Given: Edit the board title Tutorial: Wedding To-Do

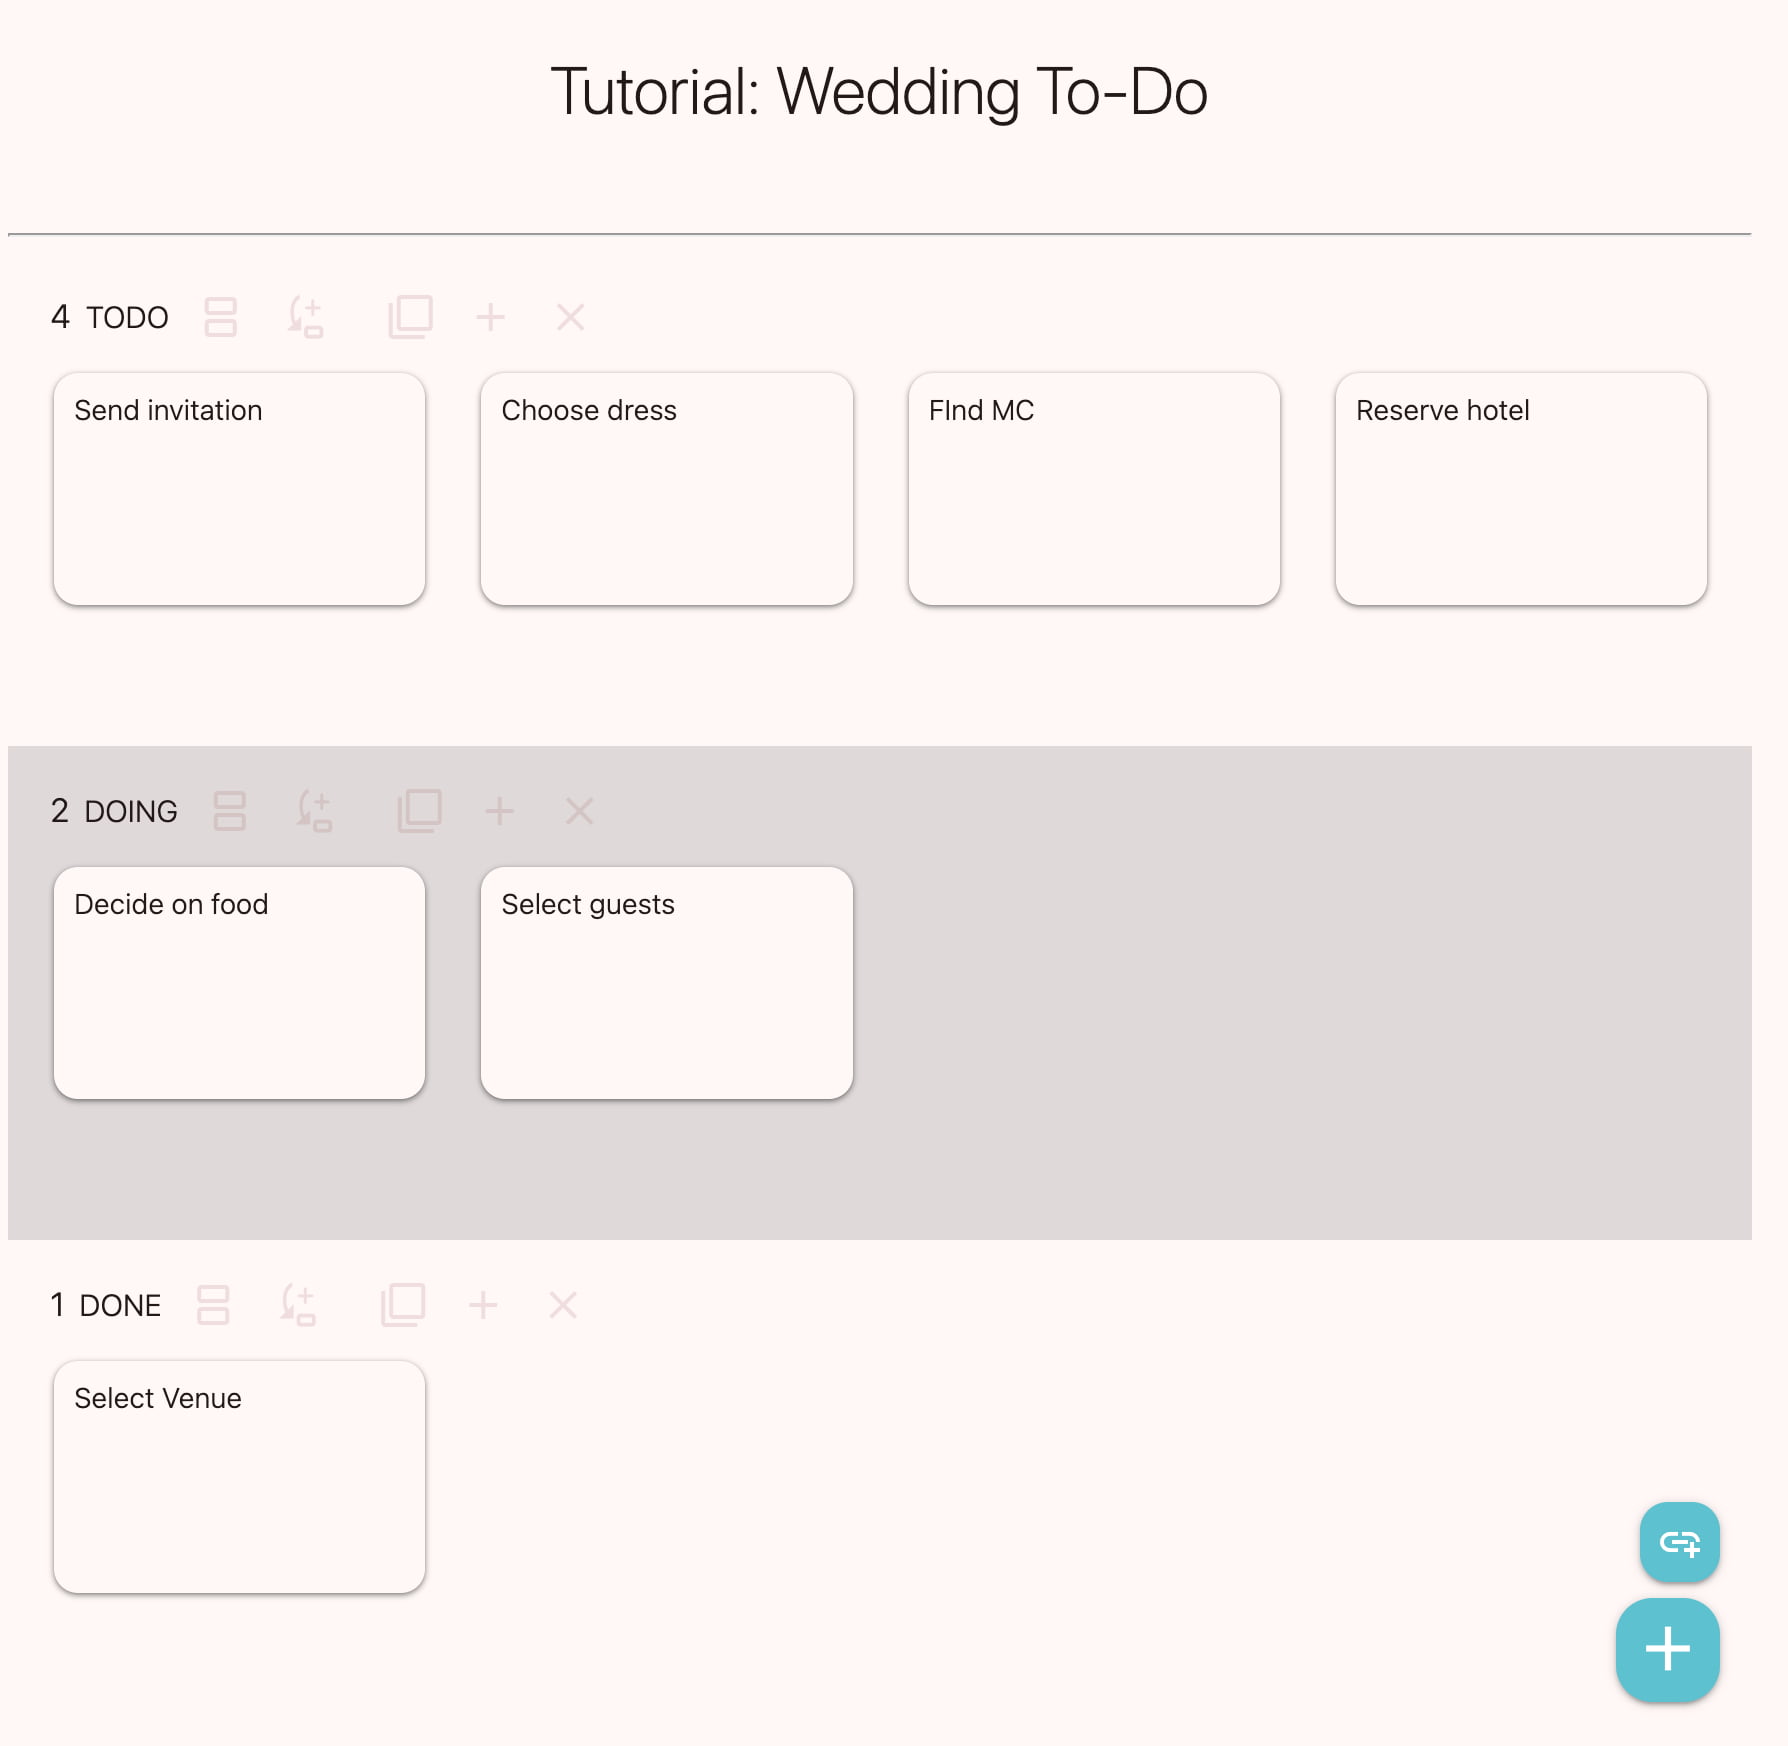Looking at the screenshot, I should [x=878, y=90].
